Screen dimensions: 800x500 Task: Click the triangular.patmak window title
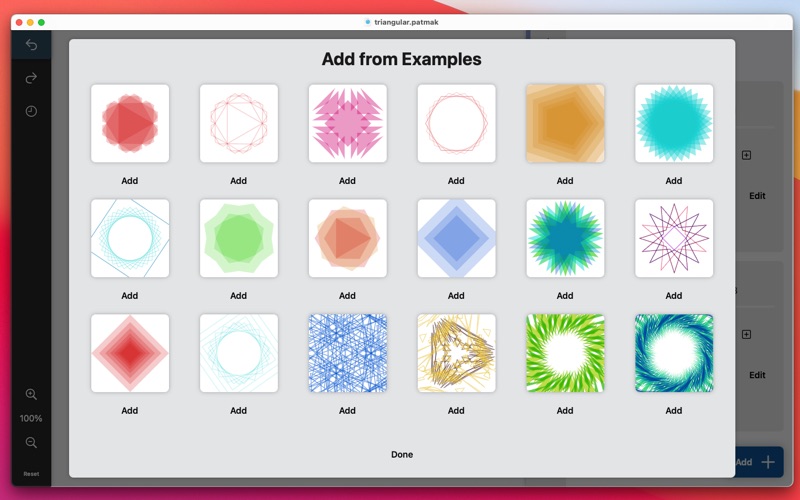pyautogui.click(x=406, y=22)
